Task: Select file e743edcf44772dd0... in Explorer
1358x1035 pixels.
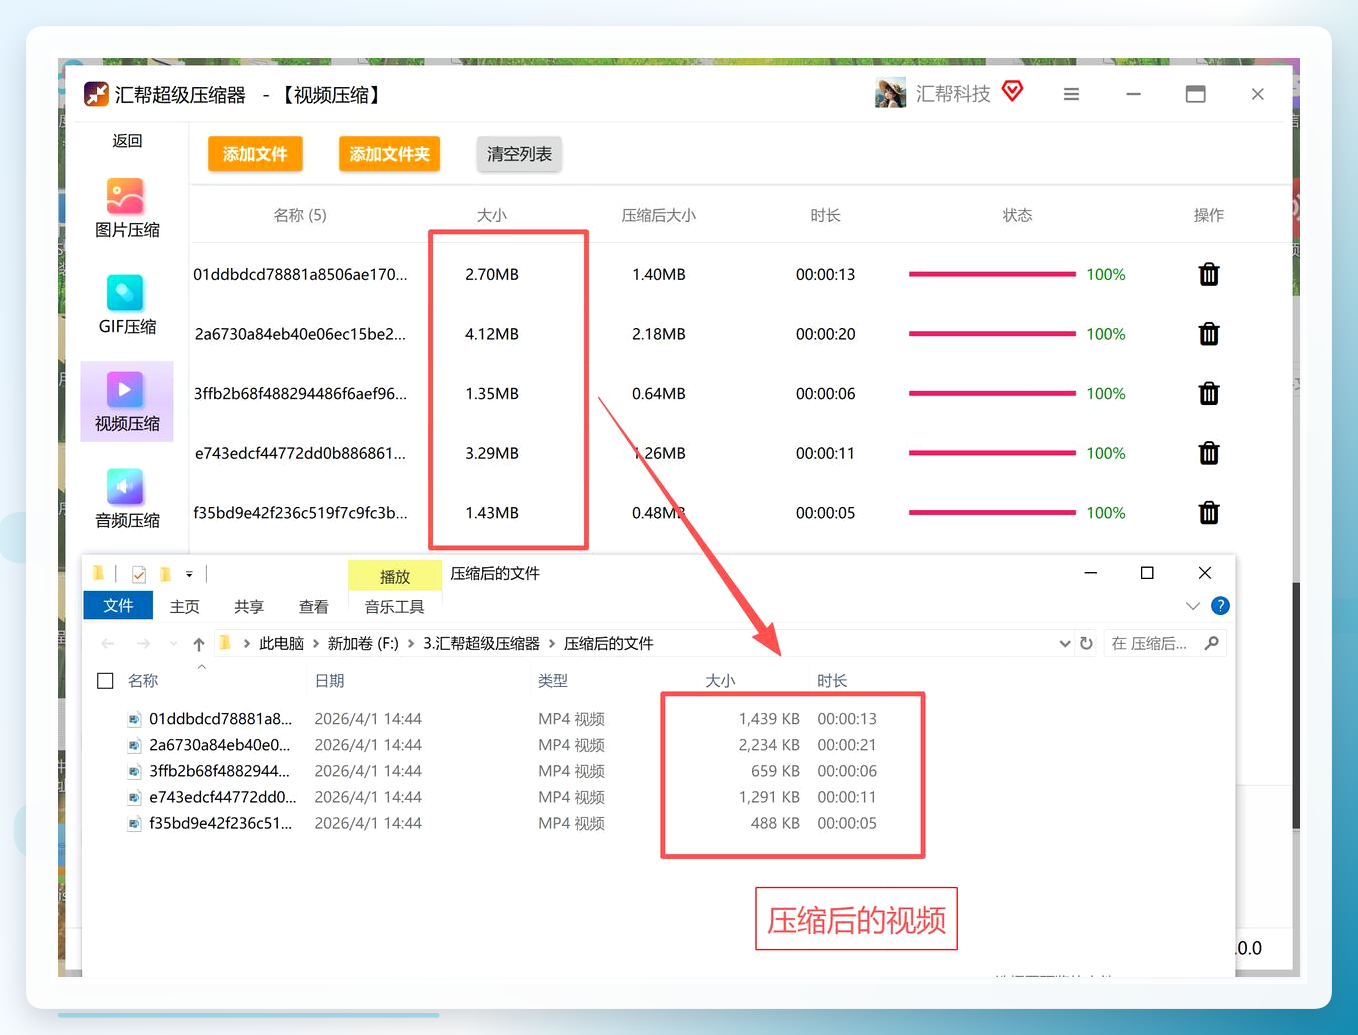Action: tap(223, 797)
